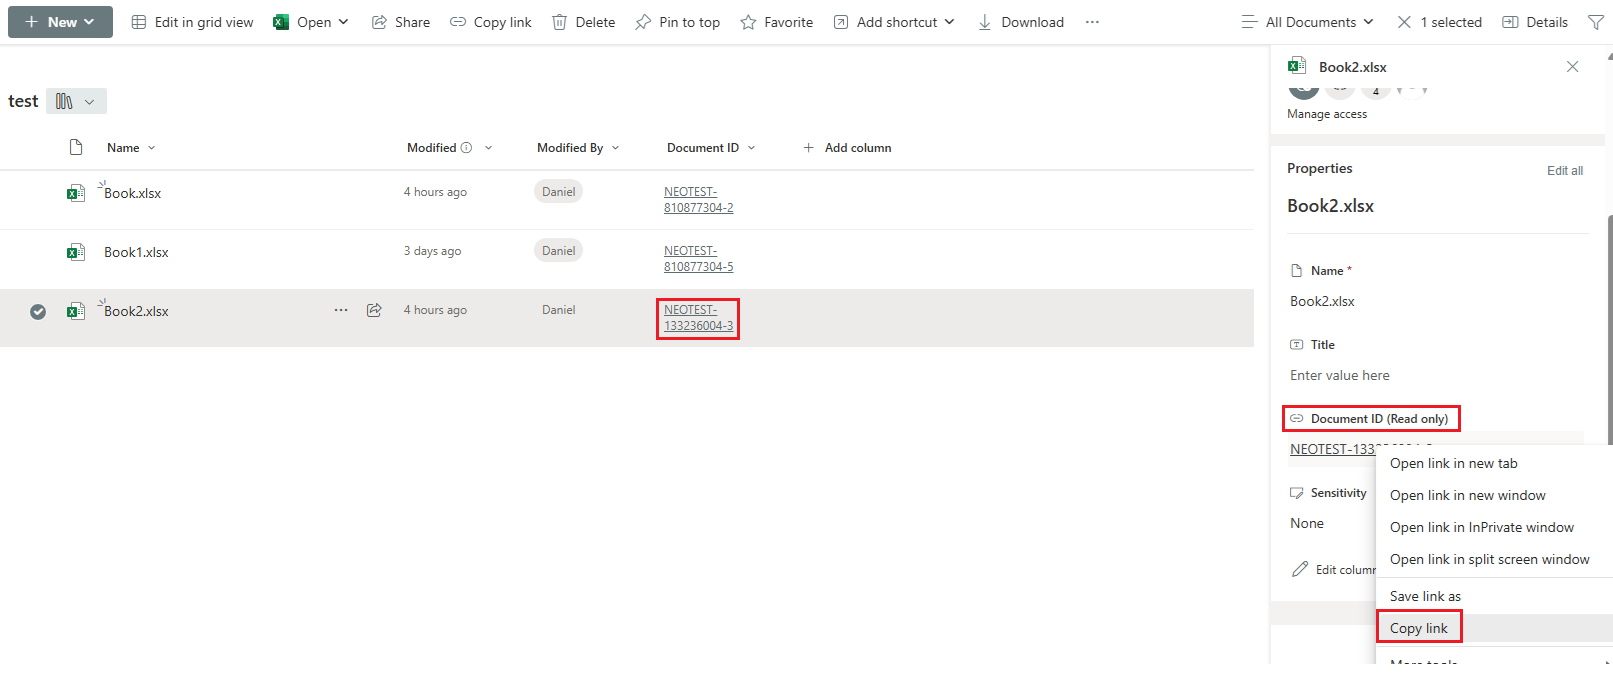Open Document ID link NEOTEST-810877304-5

698,259
